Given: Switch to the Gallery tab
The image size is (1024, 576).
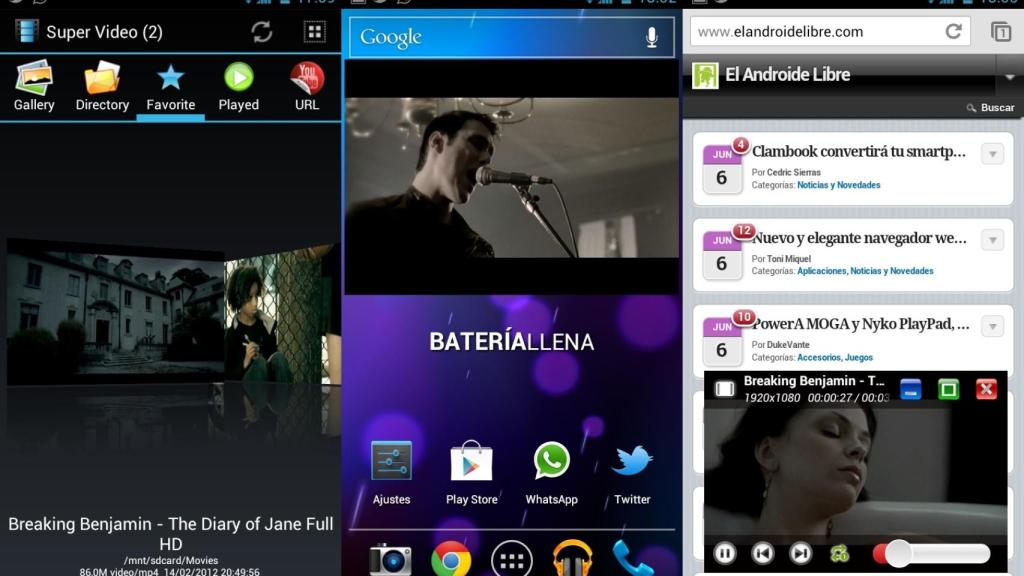Looking at the screenshot, I should (x=33, y=86).
